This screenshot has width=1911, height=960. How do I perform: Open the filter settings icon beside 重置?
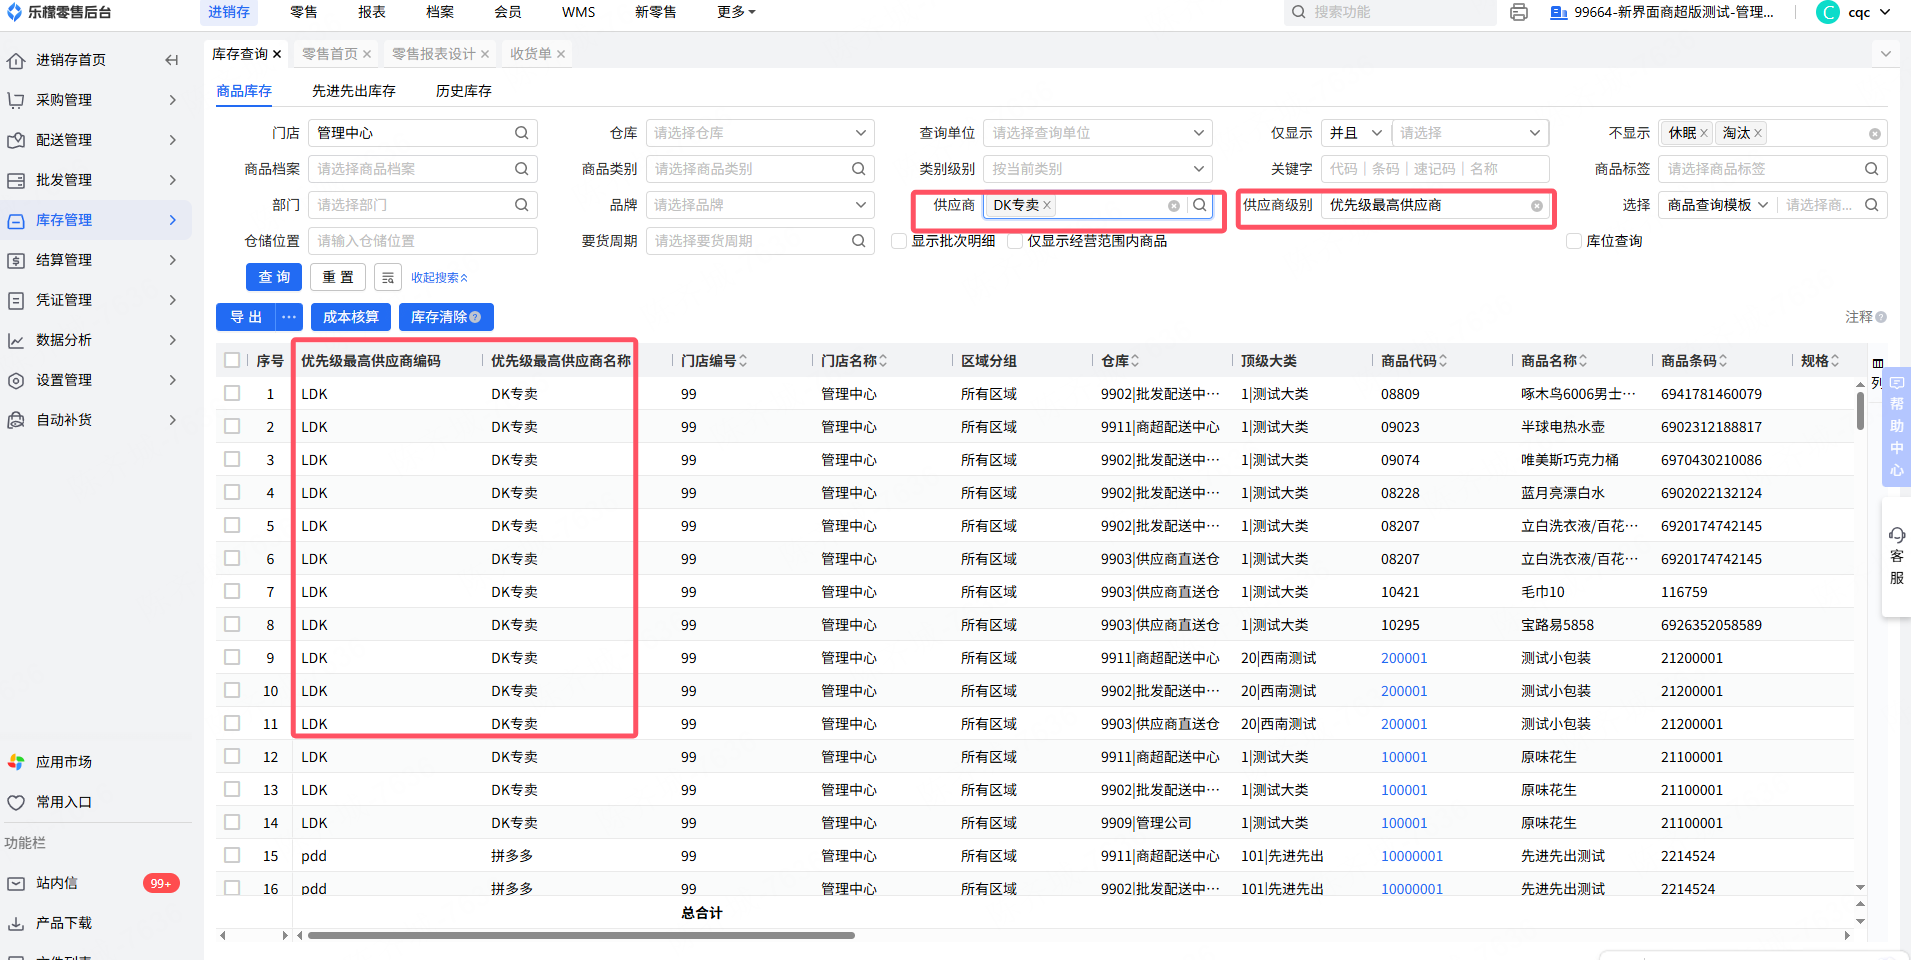coord(388,277)
